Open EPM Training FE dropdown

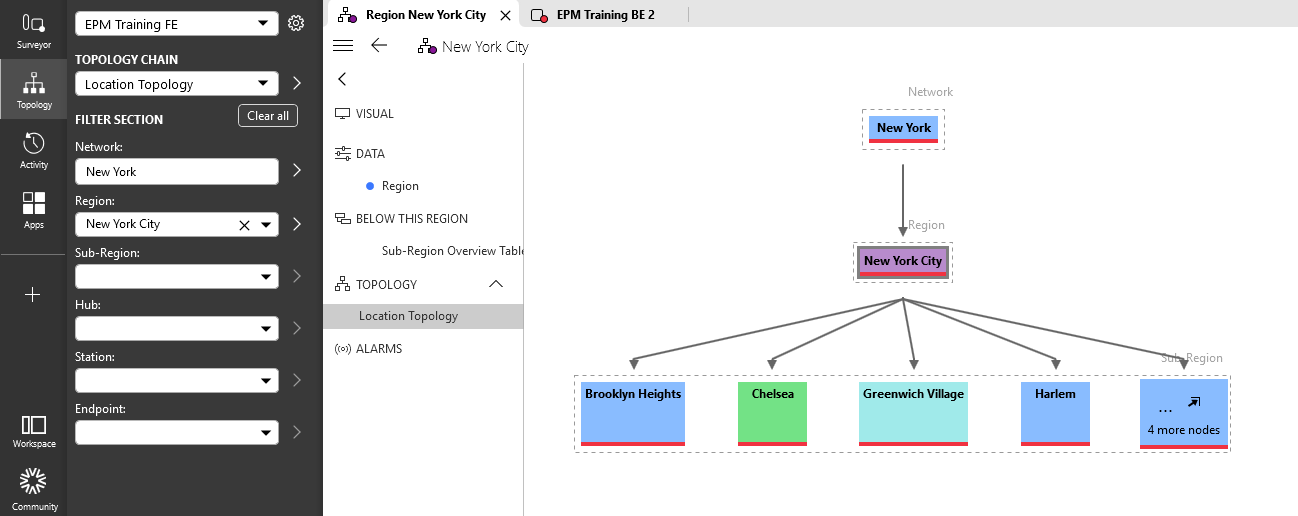(x=177, y=23)
